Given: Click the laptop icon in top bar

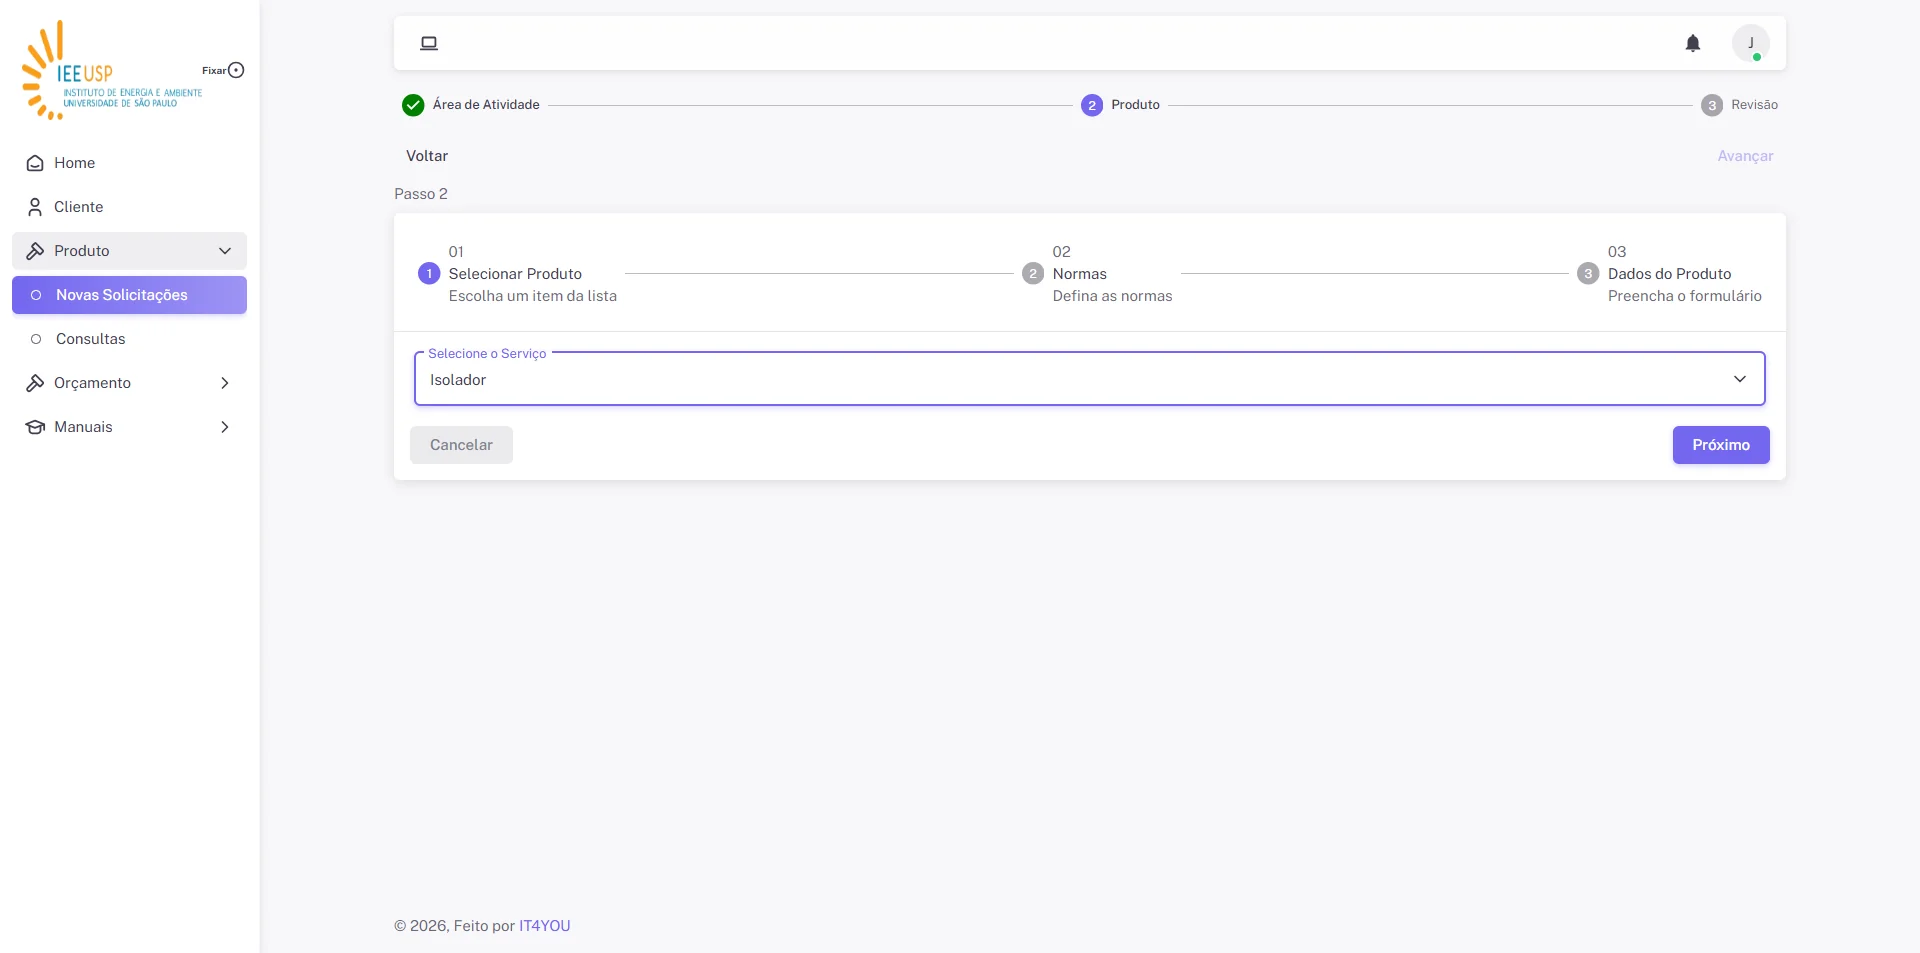Looking at the screenshot, I should (429, 43).
